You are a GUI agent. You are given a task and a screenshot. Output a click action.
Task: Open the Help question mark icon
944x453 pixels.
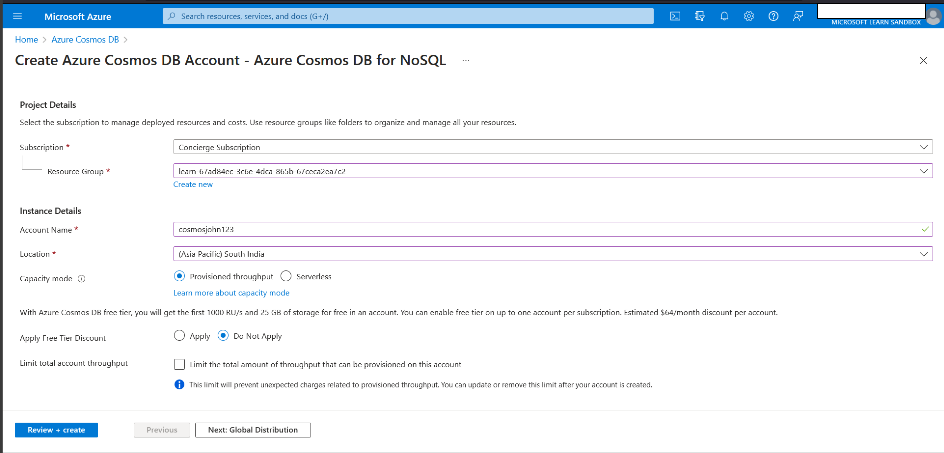(773, 16)
